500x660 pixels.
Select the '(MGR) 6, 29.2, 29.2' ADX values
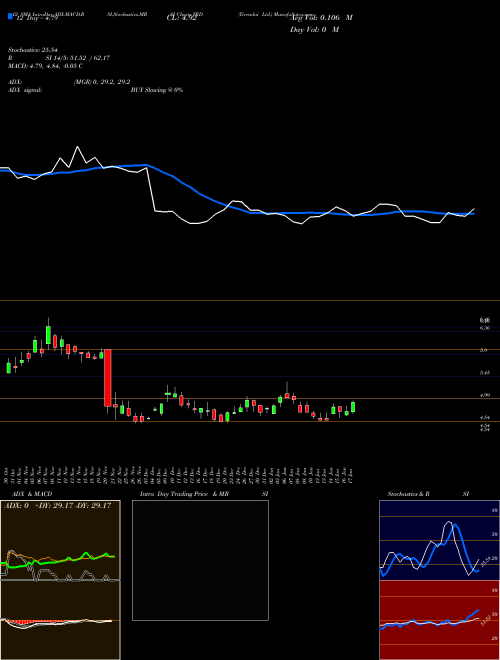point(102,82)
